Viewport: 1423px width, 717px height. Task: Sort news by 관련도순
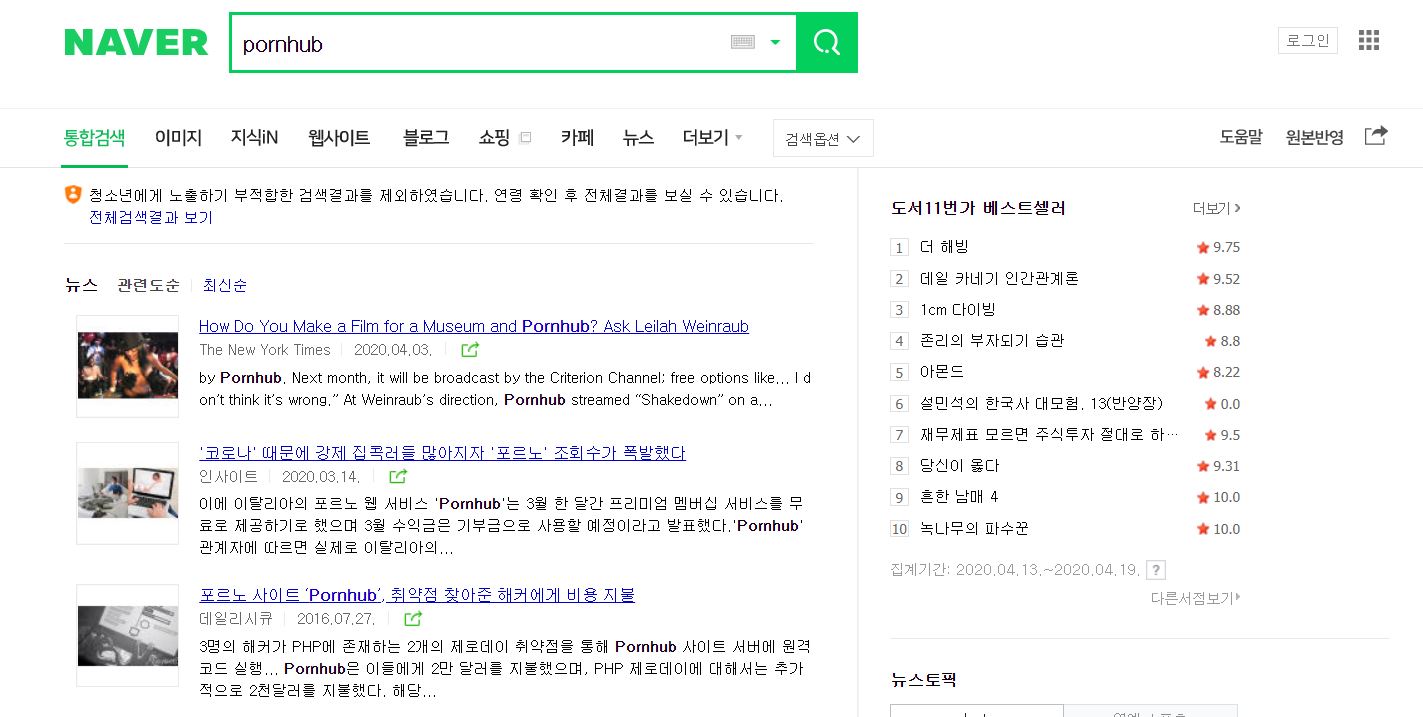[x=148, y=285]
